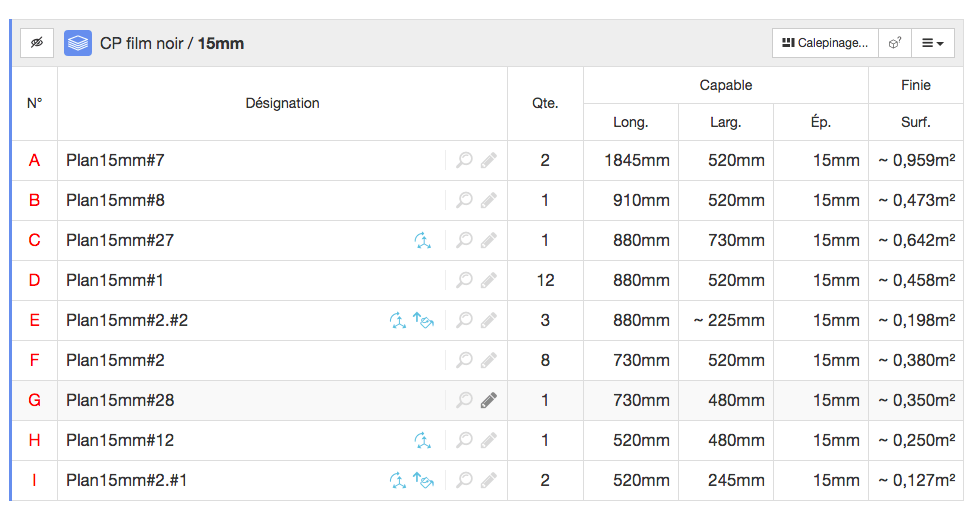
Task: Sort by the Qte. column header
Action: pyautogui.click(x=545, y=103)
